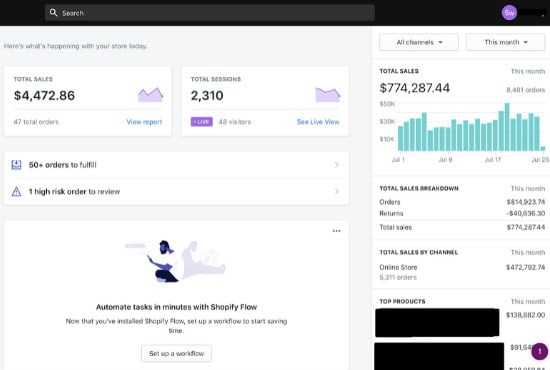Open the purple notification badge bubble
The width and height of the screenshot is (550, 370).
click(539, 351)
